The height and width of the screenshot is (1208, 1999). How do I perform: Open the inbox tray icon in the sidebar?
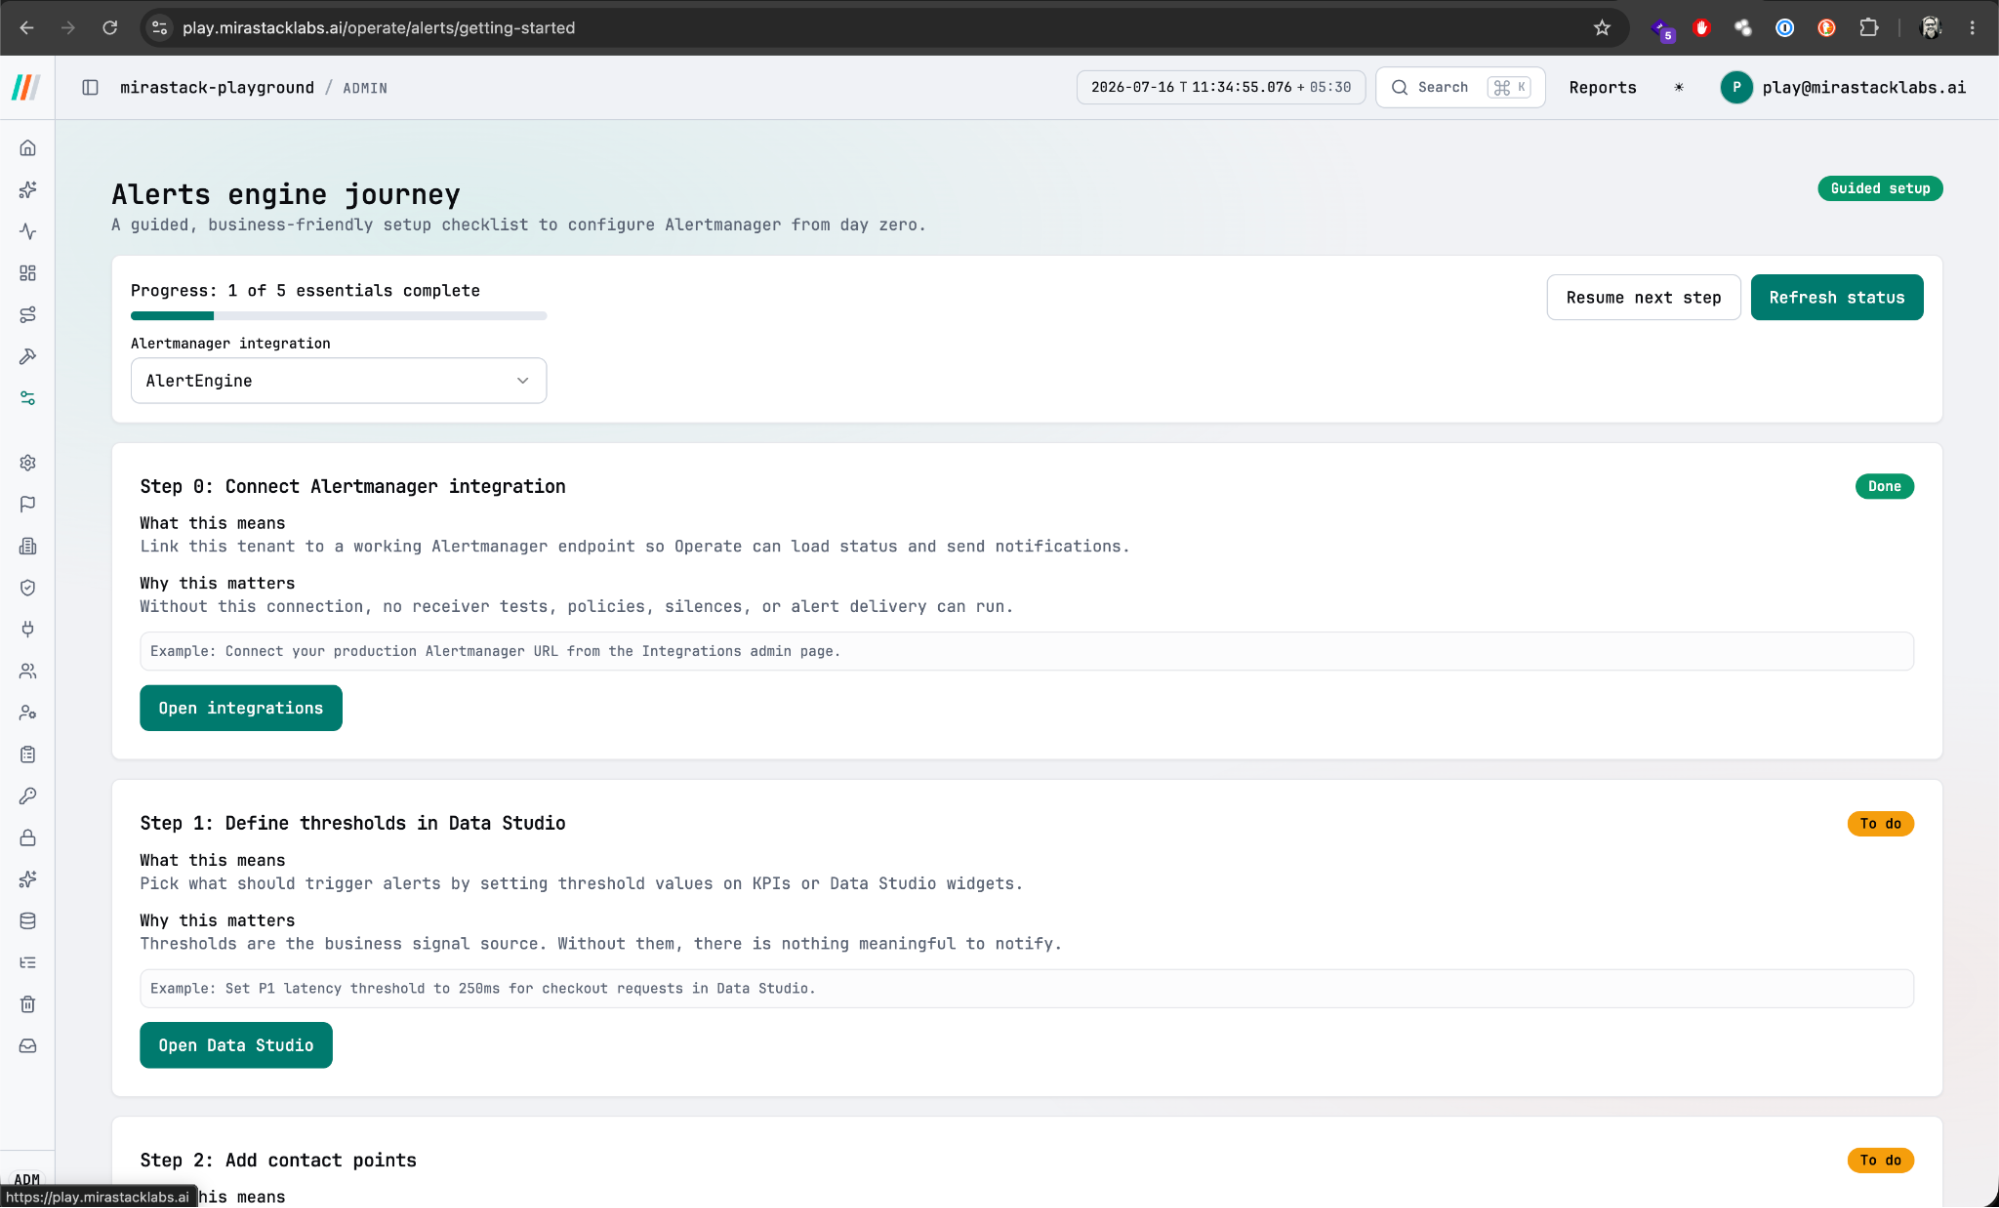pyautogui.click(x=28, y=1046)
